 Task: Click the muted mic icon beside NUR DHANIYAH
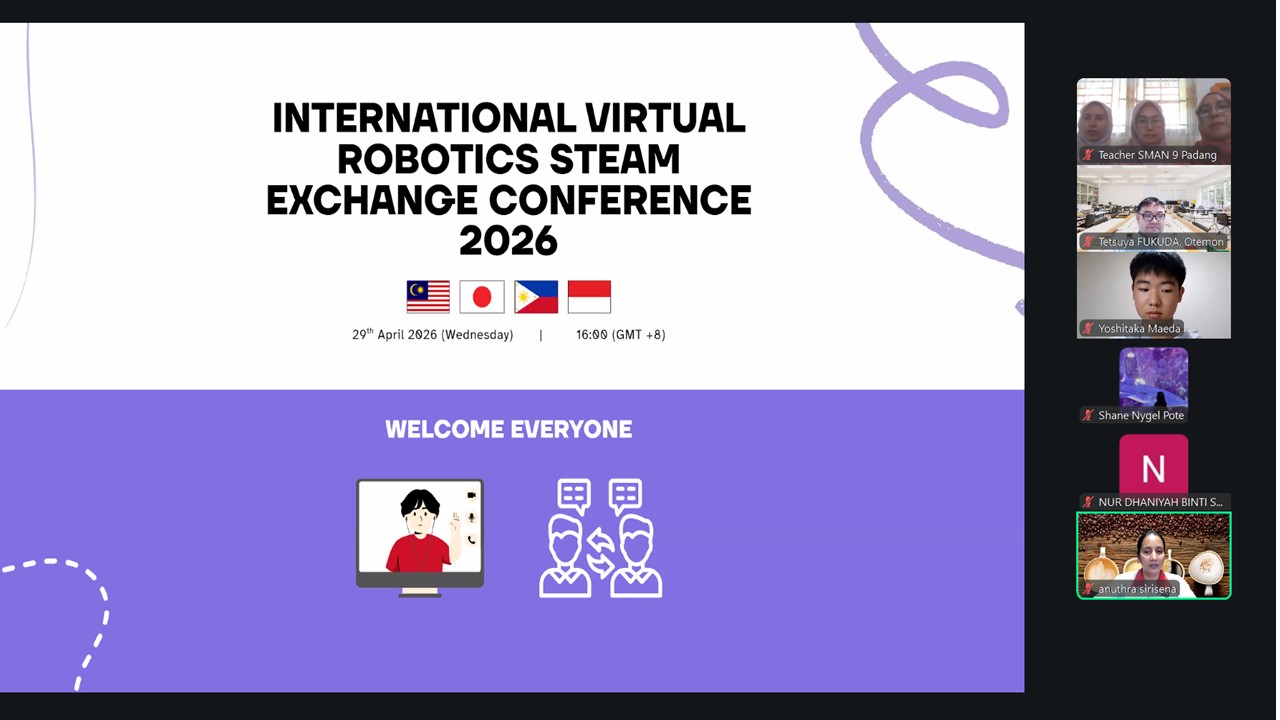[x=1088, y=502]
